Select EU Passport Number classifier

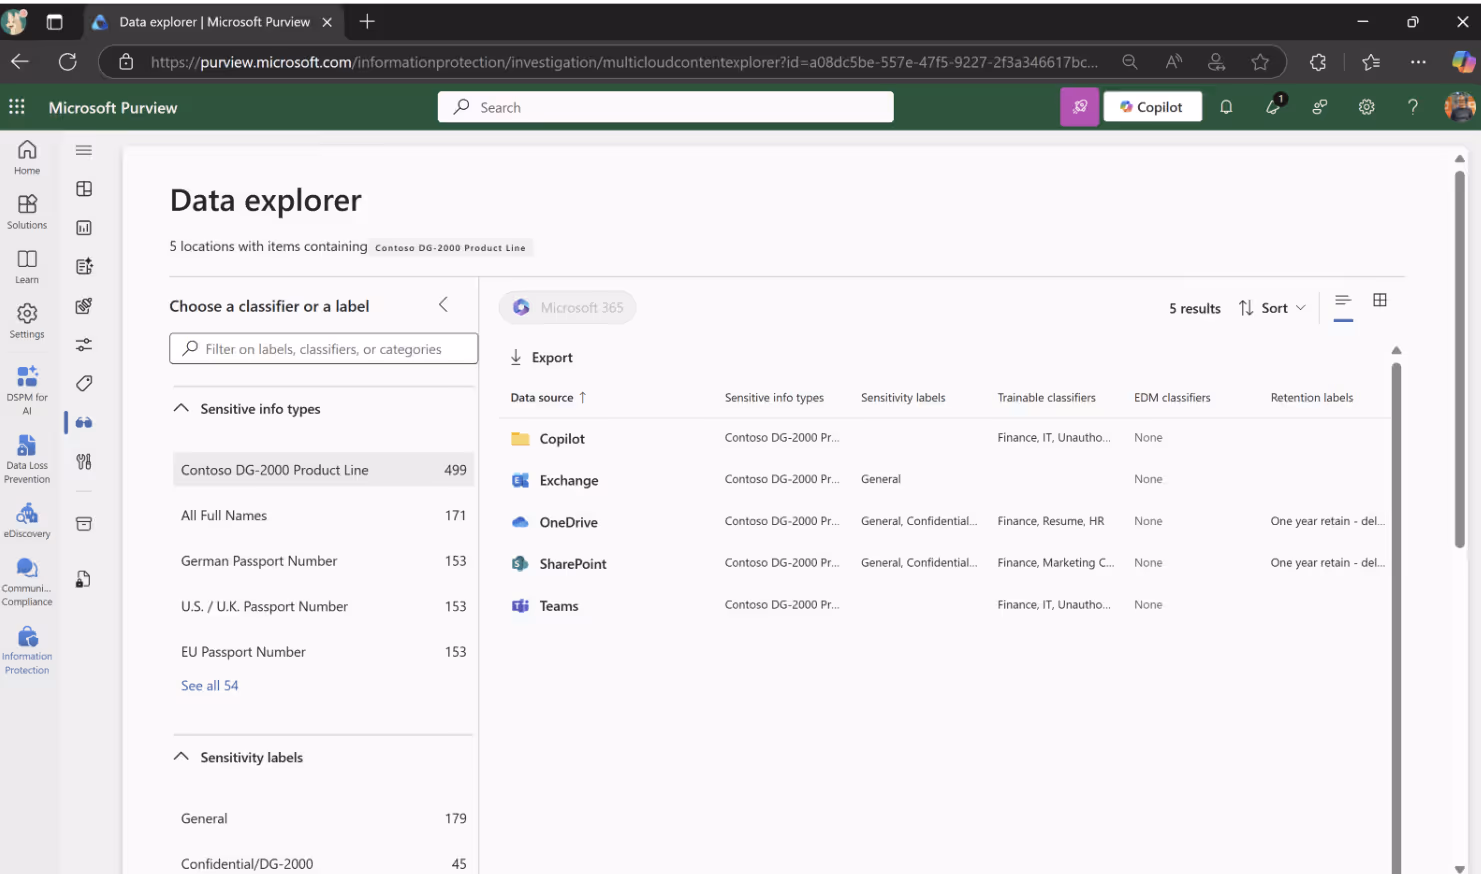tap(323, 652)
